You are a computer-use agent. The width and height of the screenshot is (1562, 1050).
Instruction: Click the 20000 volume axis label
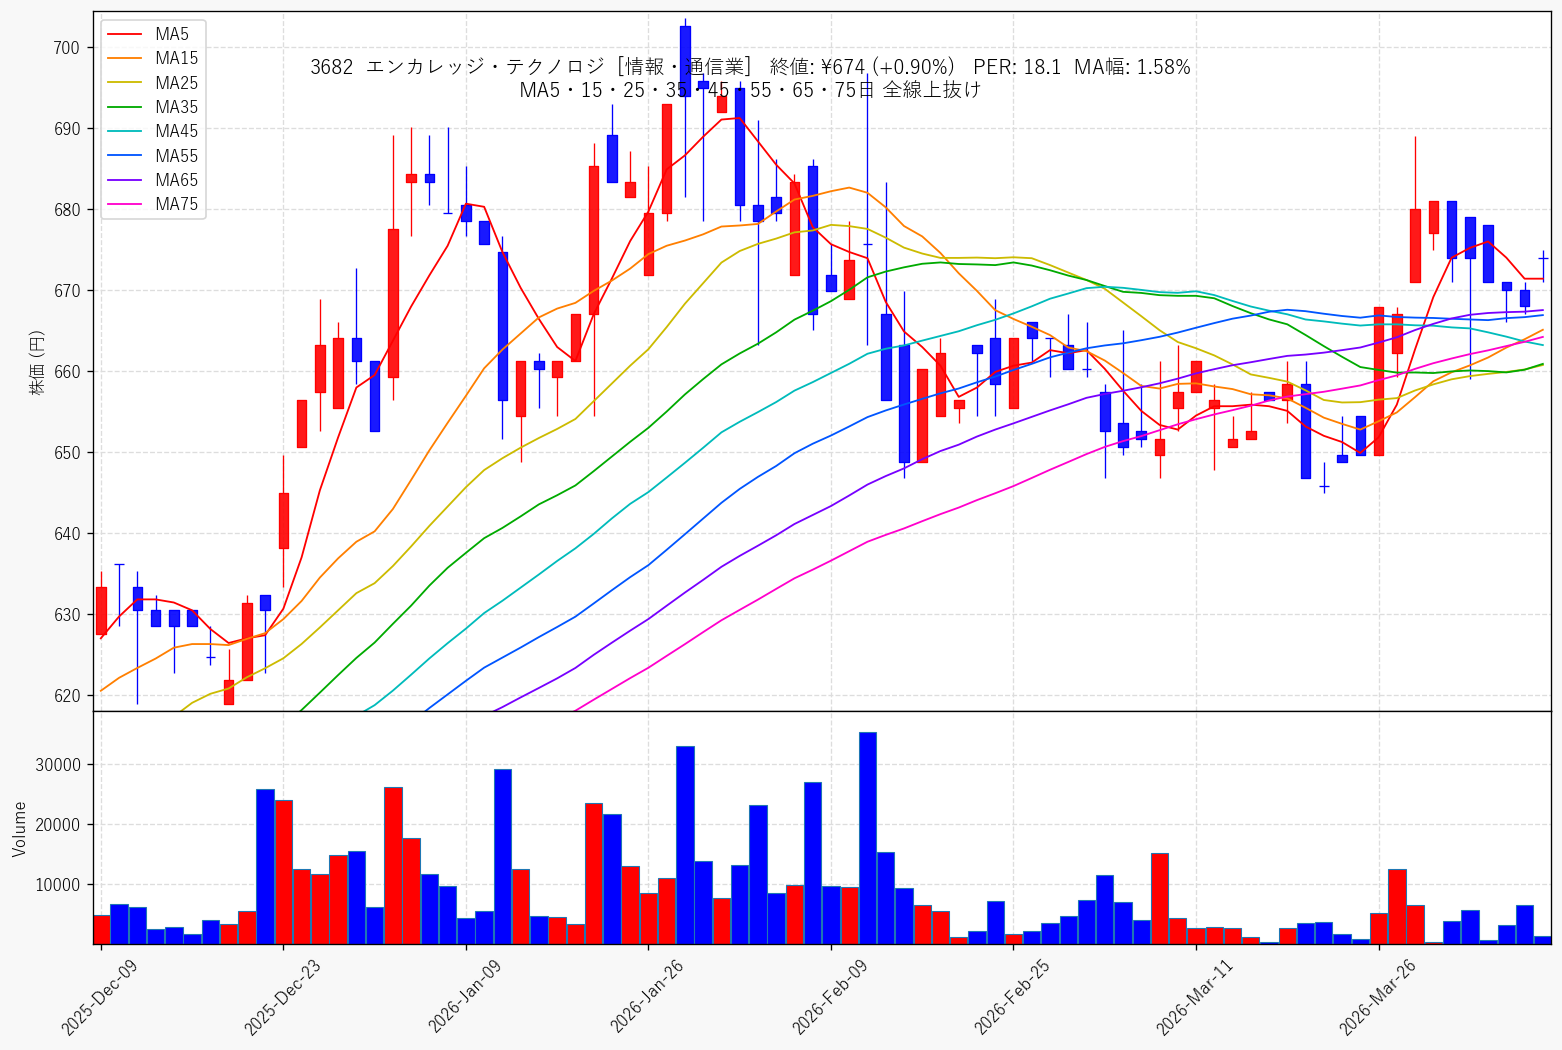(58, 825)
